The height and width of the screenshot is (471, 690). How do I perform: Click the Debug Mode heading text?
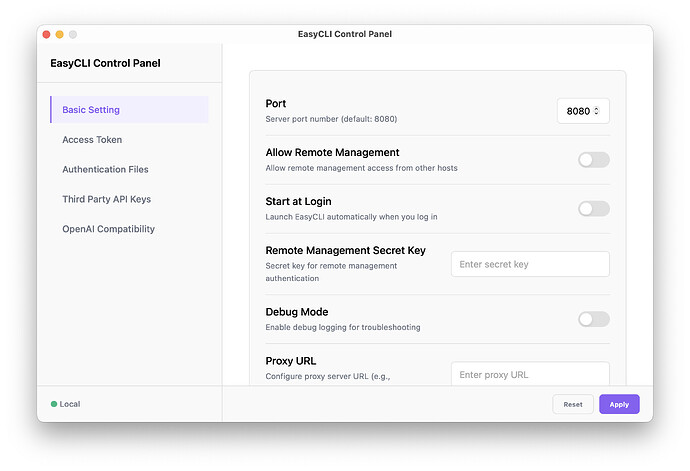297,312
